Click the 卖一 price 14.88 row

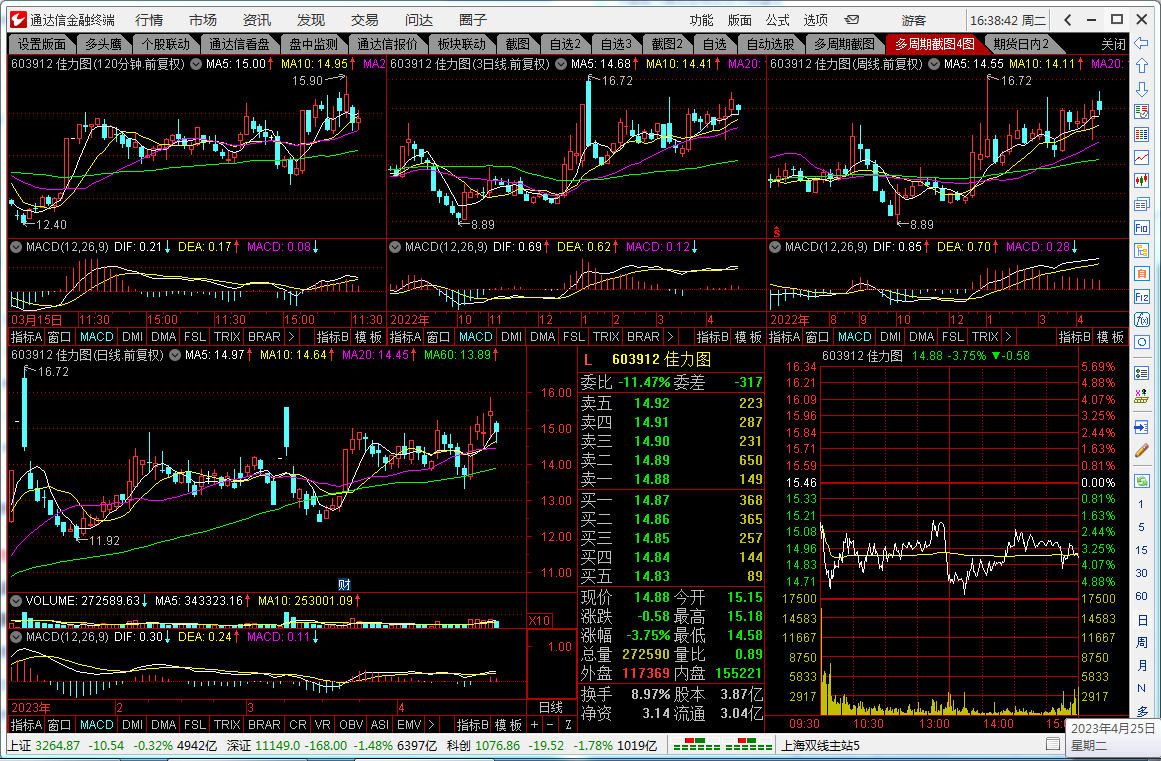point(671,479)
